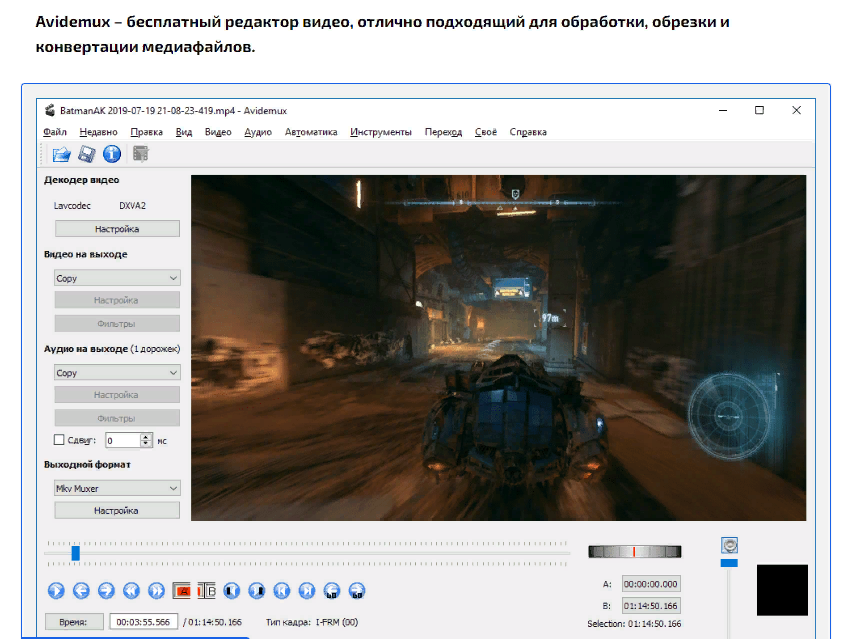Click Фильтры under Видео на выходе
856x639 pixels.
[117, 324]
